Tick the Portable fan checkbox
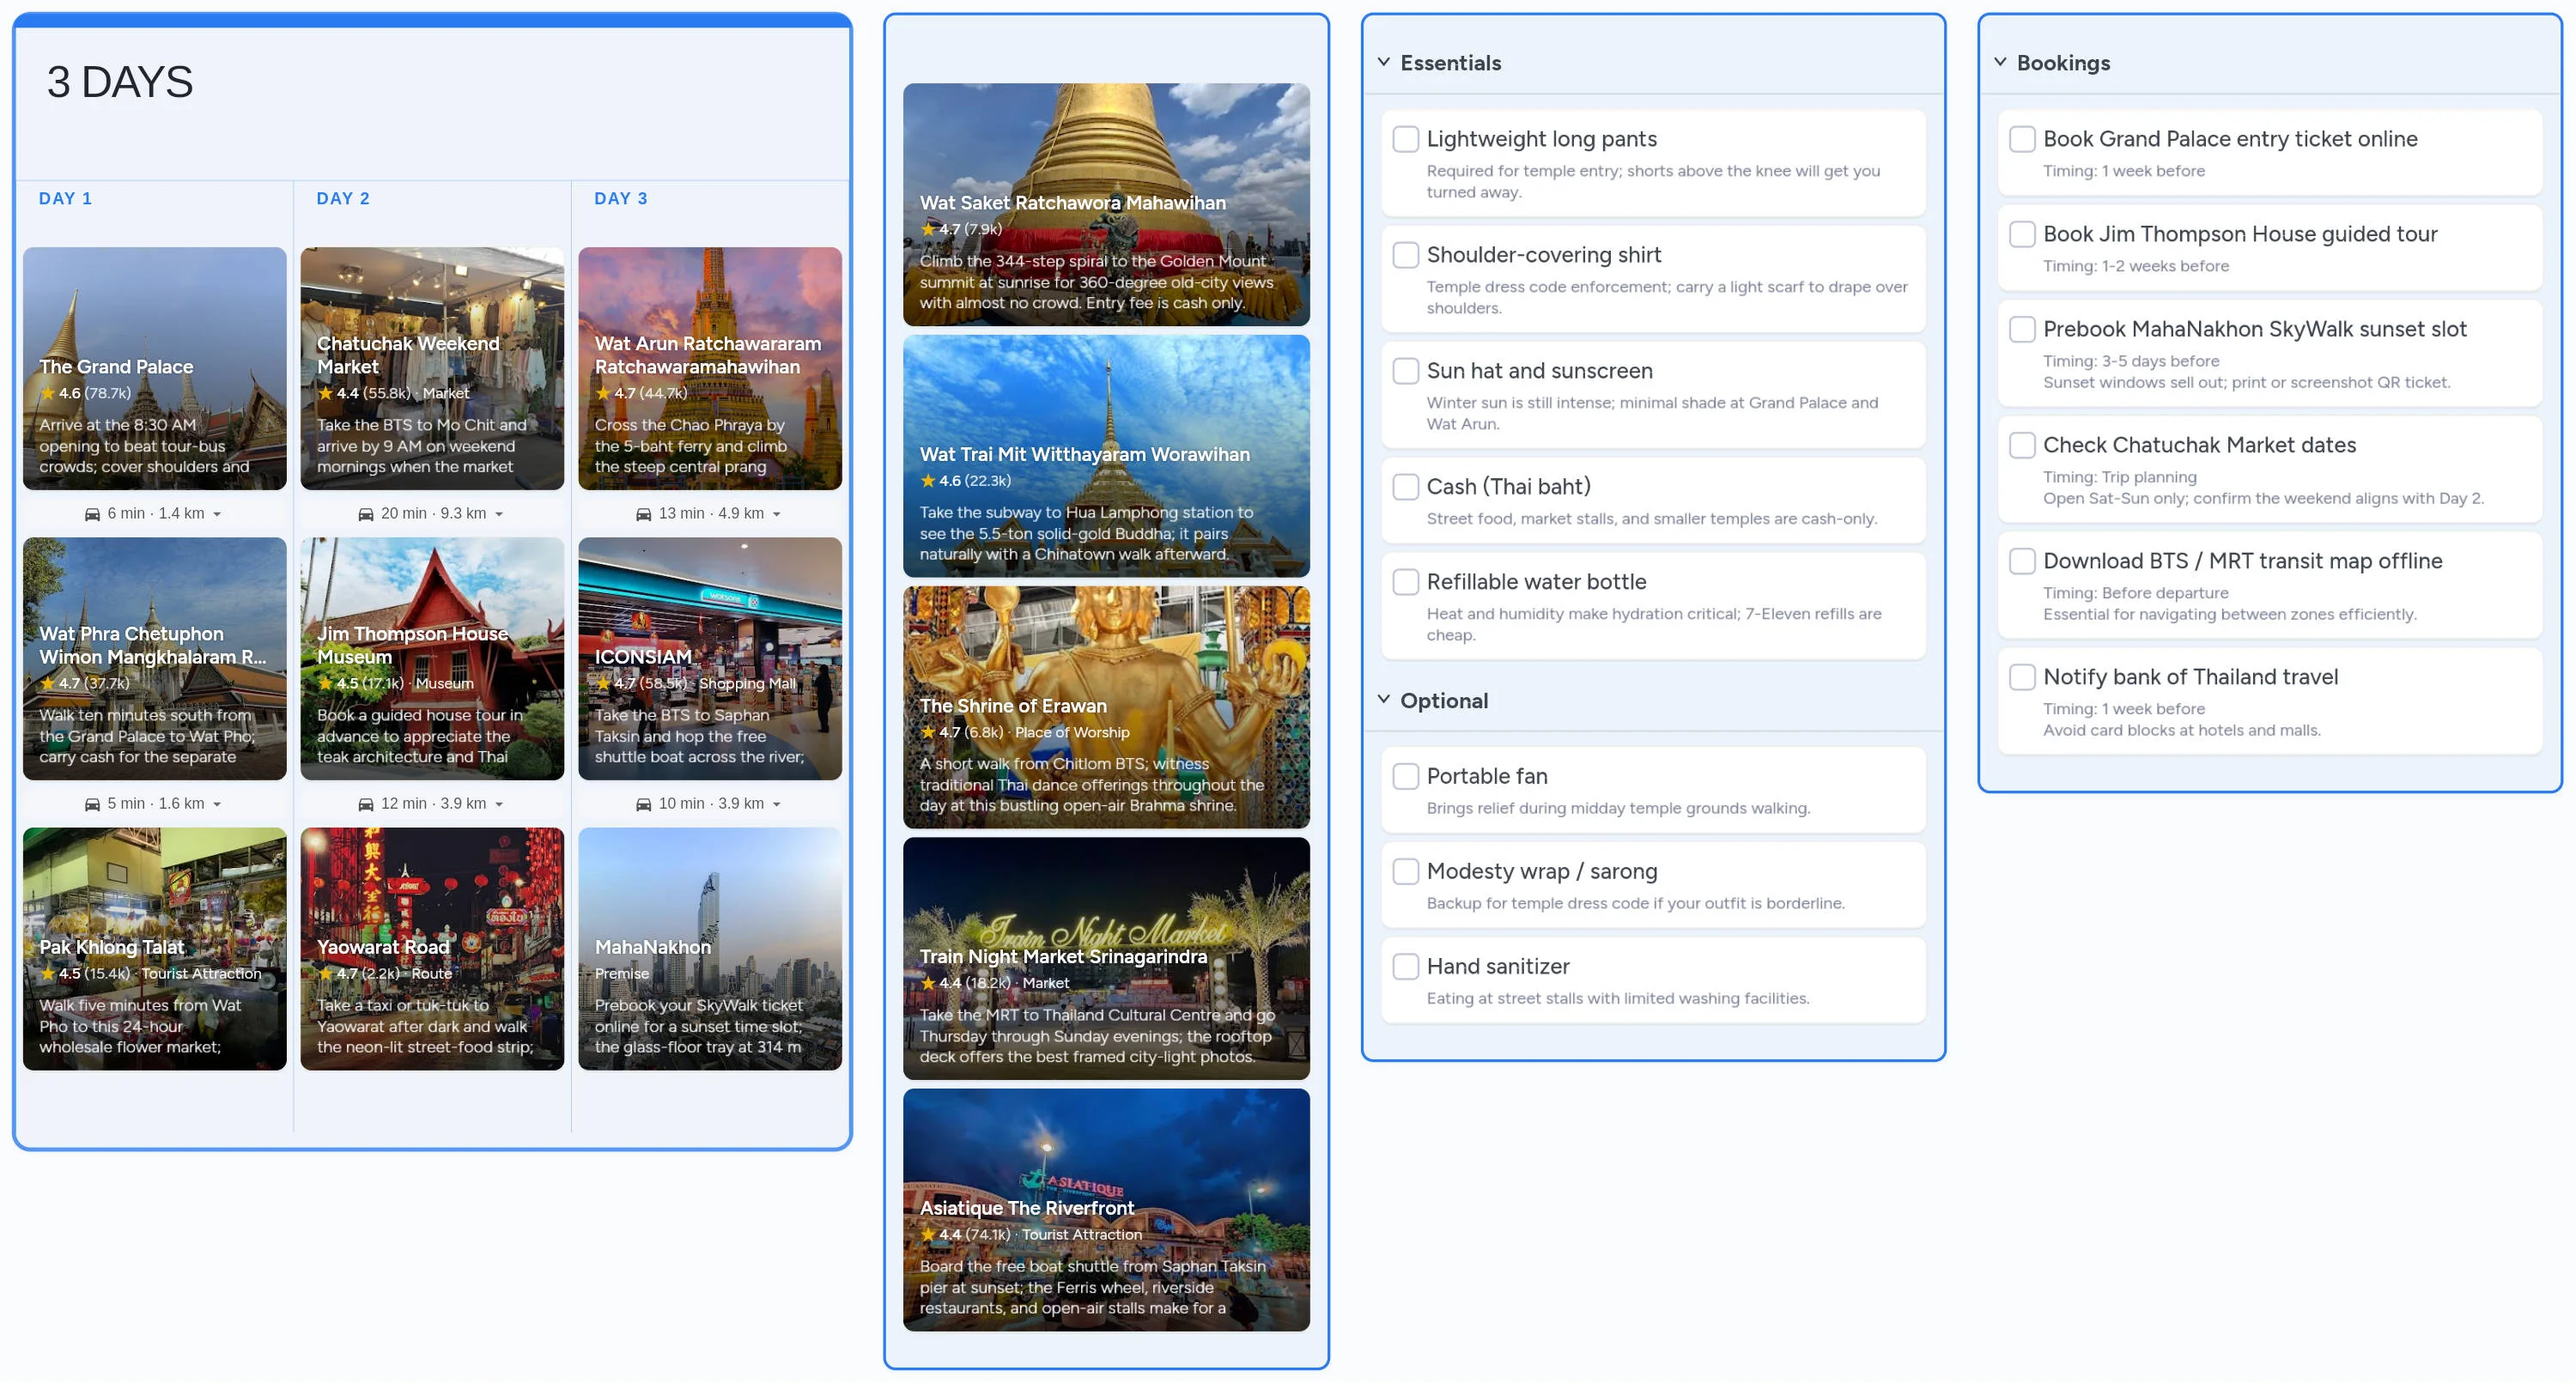Screen dimensions: 2576x1383 [x=1406, y=776]
